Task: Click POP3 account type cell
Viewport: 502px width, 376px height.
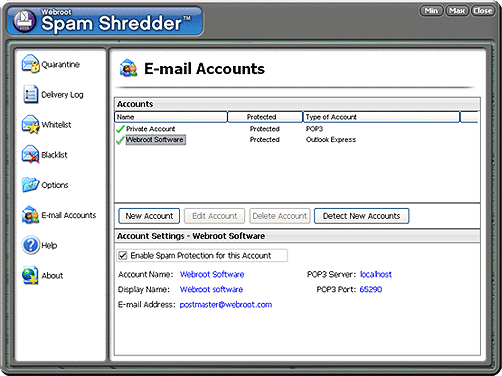Action: tap(314, 129)
